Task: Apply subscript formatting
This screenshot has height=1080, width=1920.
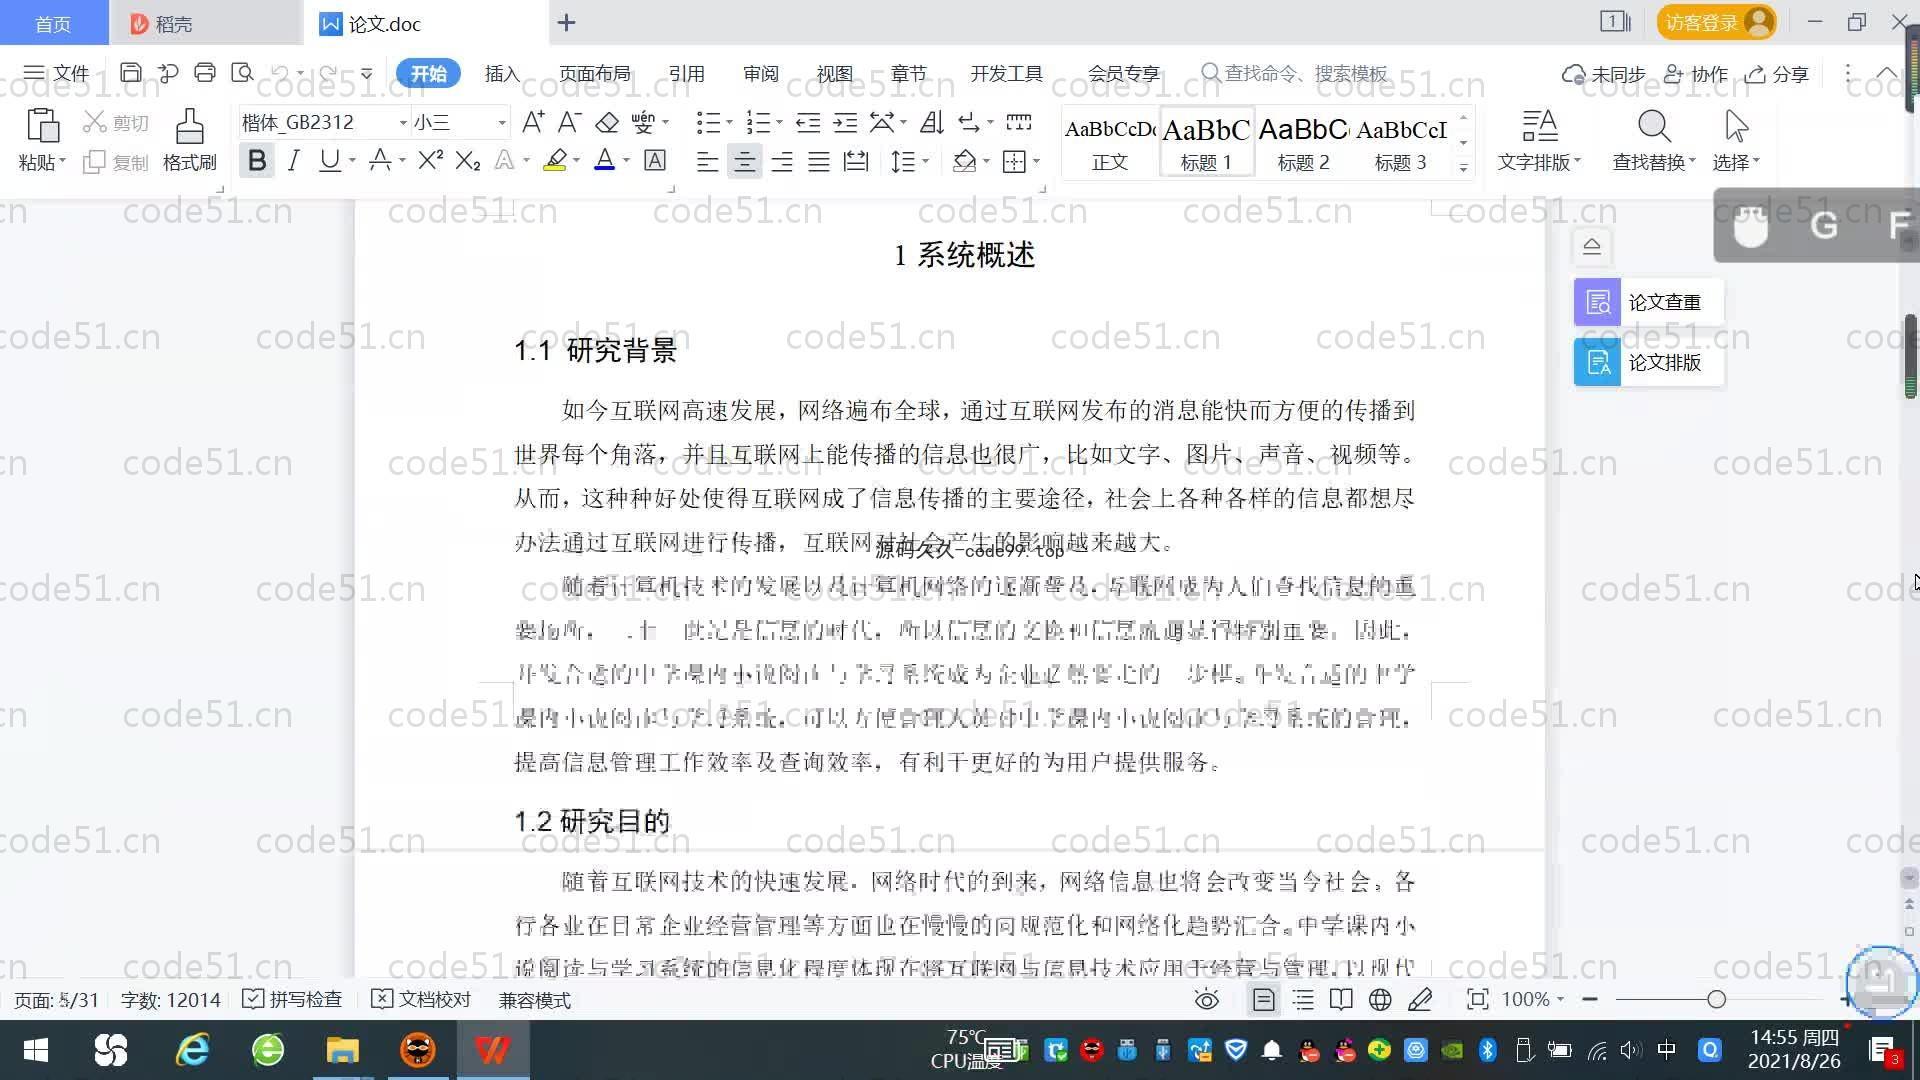Action: point(468,161)
